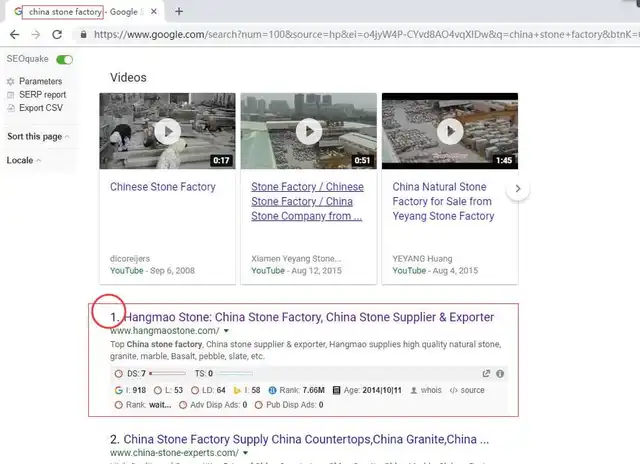640x464 pixels.
Task: Click the www.hangmaostone.com/ URL text
Action: tap(164, 331)
